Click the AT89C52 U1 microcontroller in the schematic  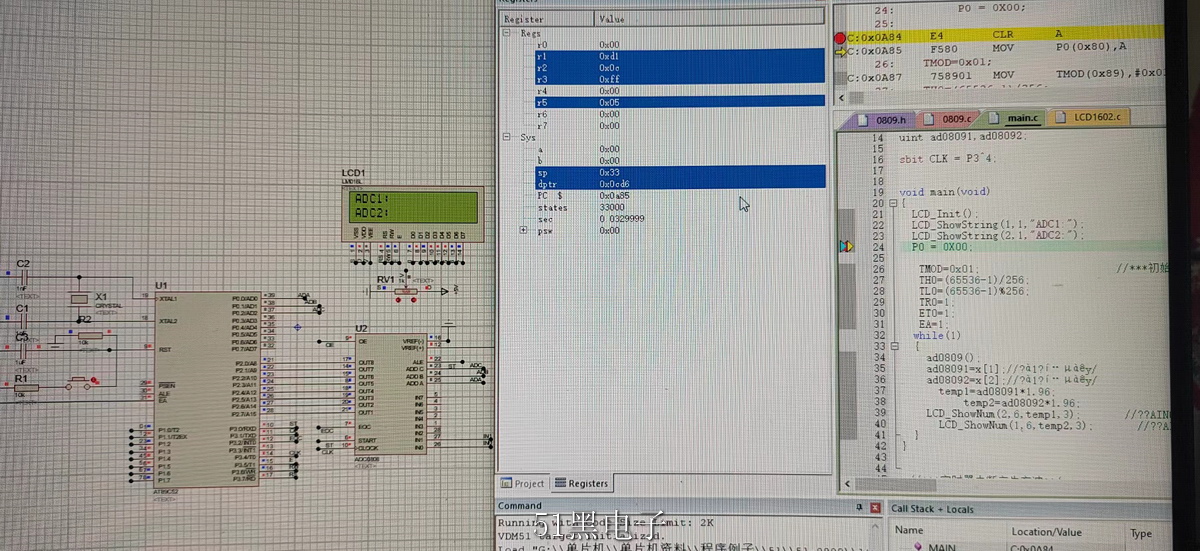(x=207, y=388)
